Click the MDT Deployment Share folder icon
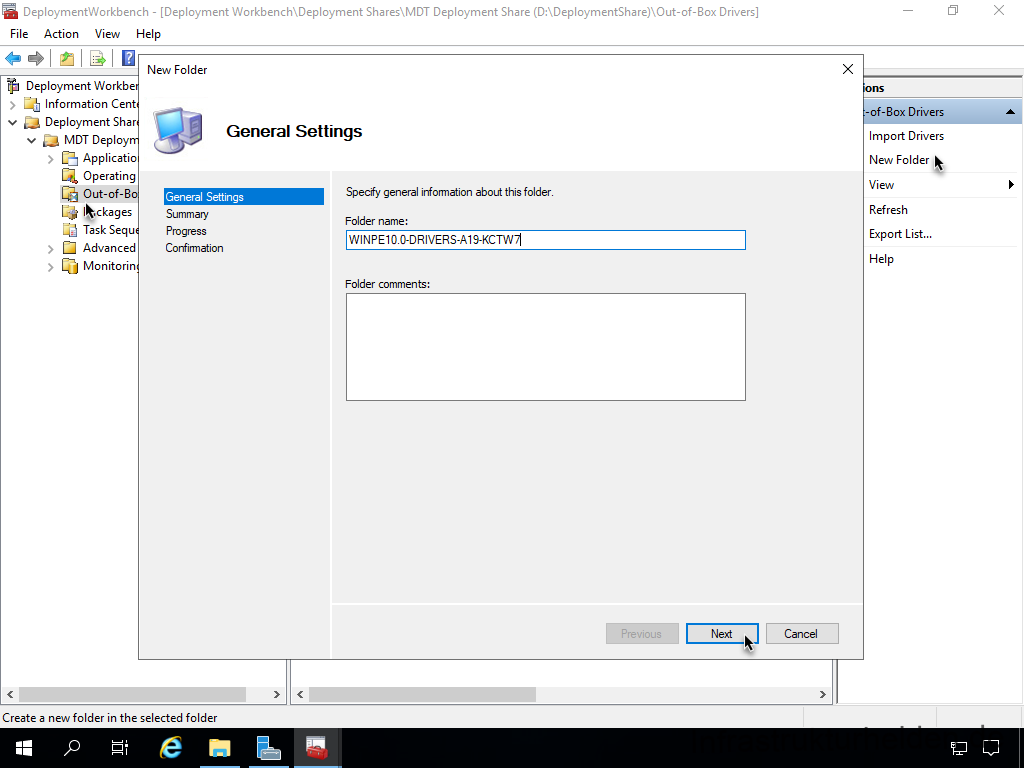Image resolution: width=1024 pixels, height=768 pixels. tap(51, 140)
